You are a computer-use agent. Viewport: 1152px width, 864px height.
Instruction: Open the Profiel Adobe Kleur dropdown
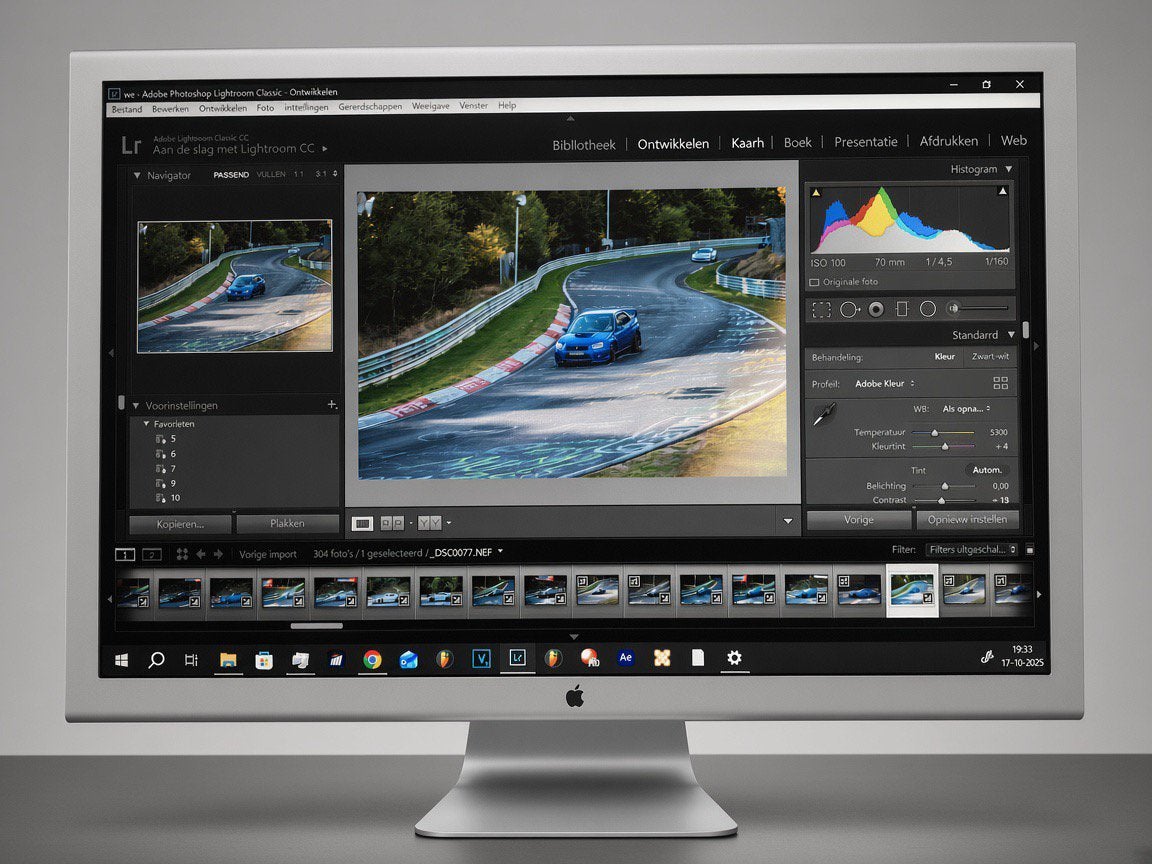885,384
